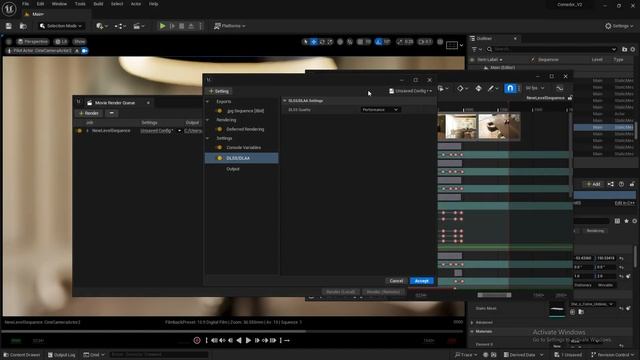Toggle the .jpg Sequence export setting

click(220, 111)
